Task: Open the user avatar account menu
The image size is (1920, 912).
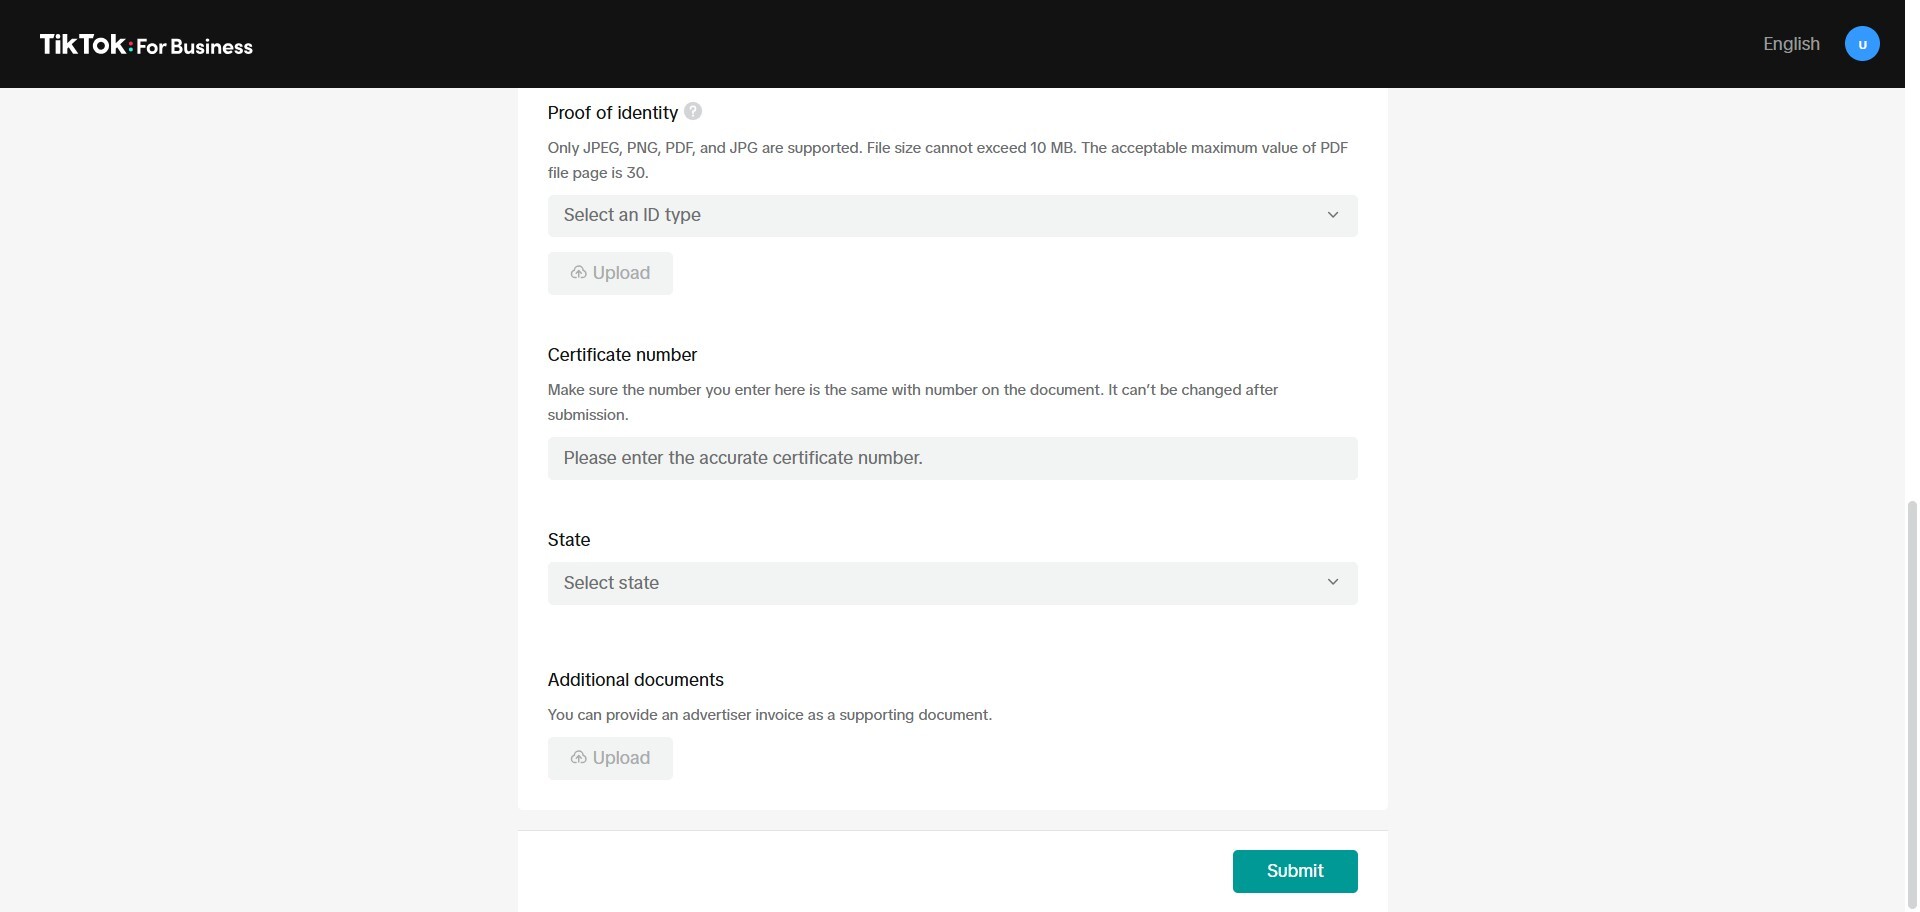Action: tap(1861, 44)
